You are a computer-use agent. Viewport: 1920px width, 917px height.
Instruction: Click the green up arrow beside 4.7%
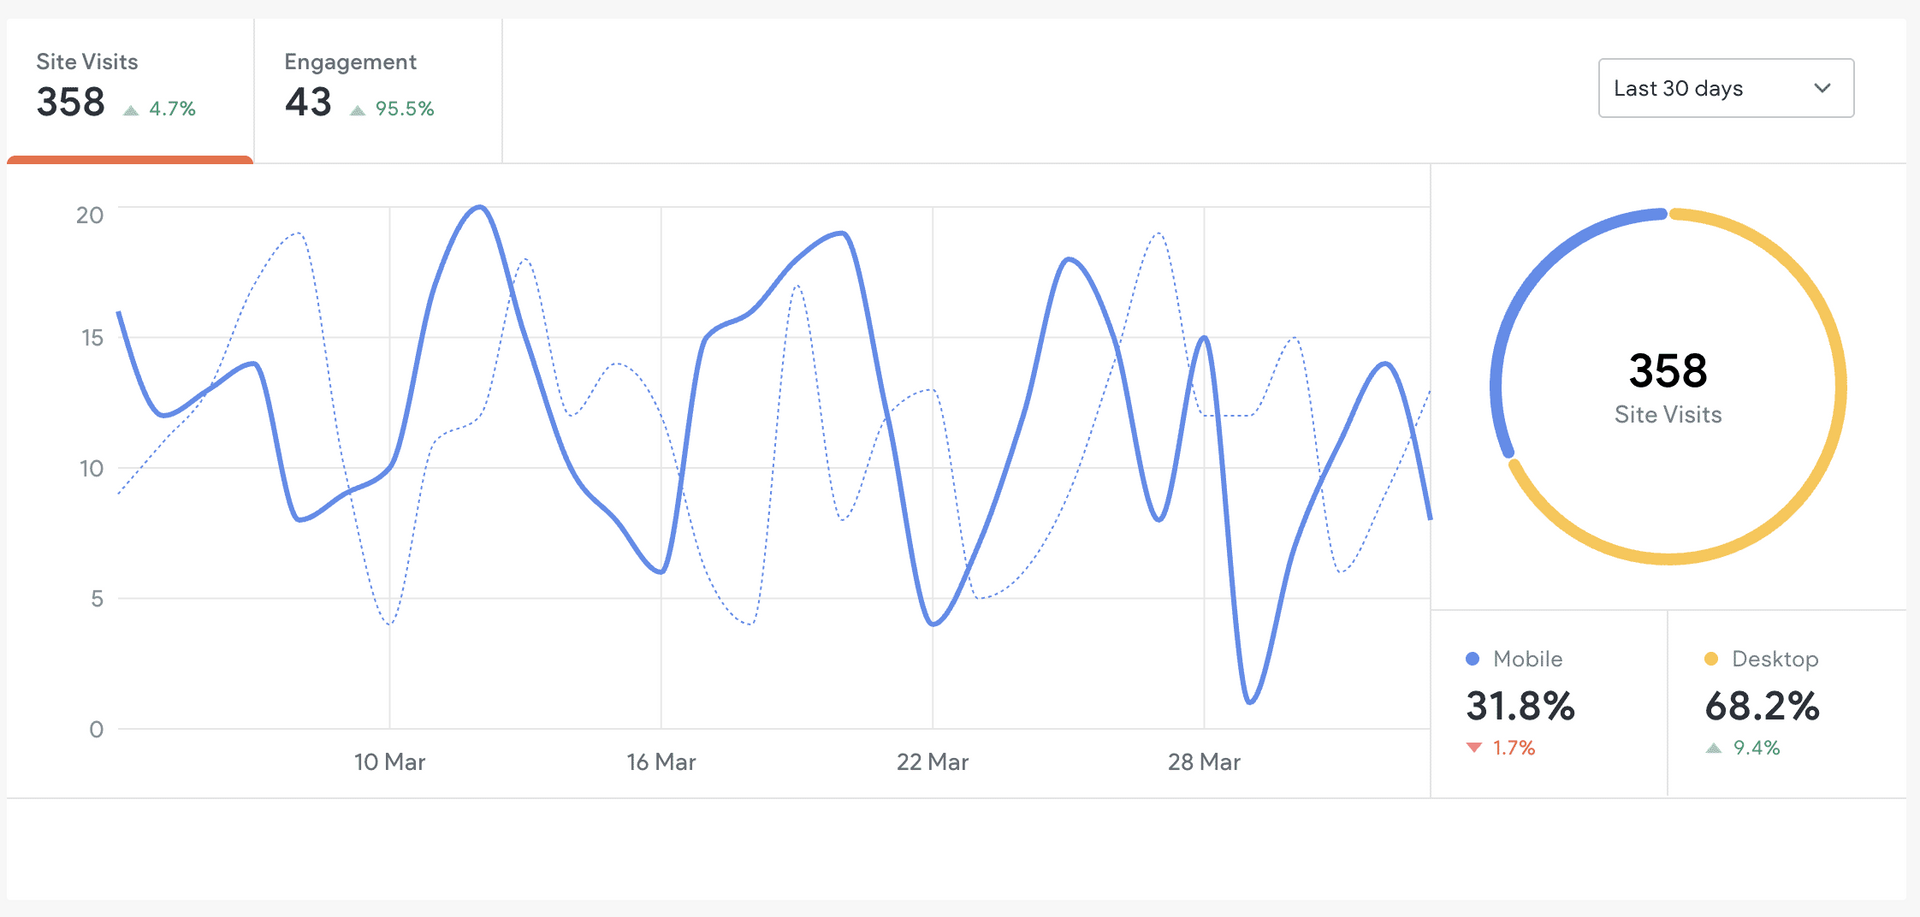point(131,110)
